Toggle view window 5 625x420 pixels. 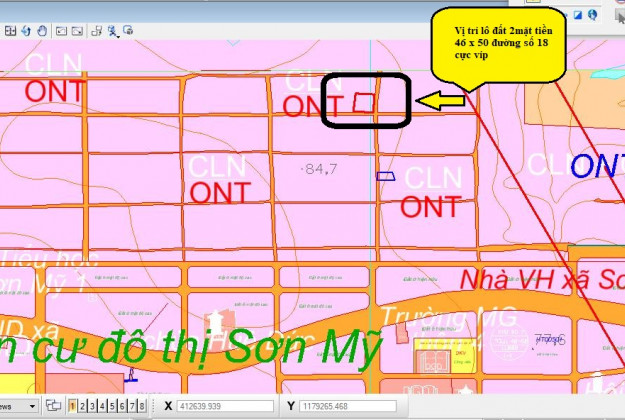pos(112,406)
